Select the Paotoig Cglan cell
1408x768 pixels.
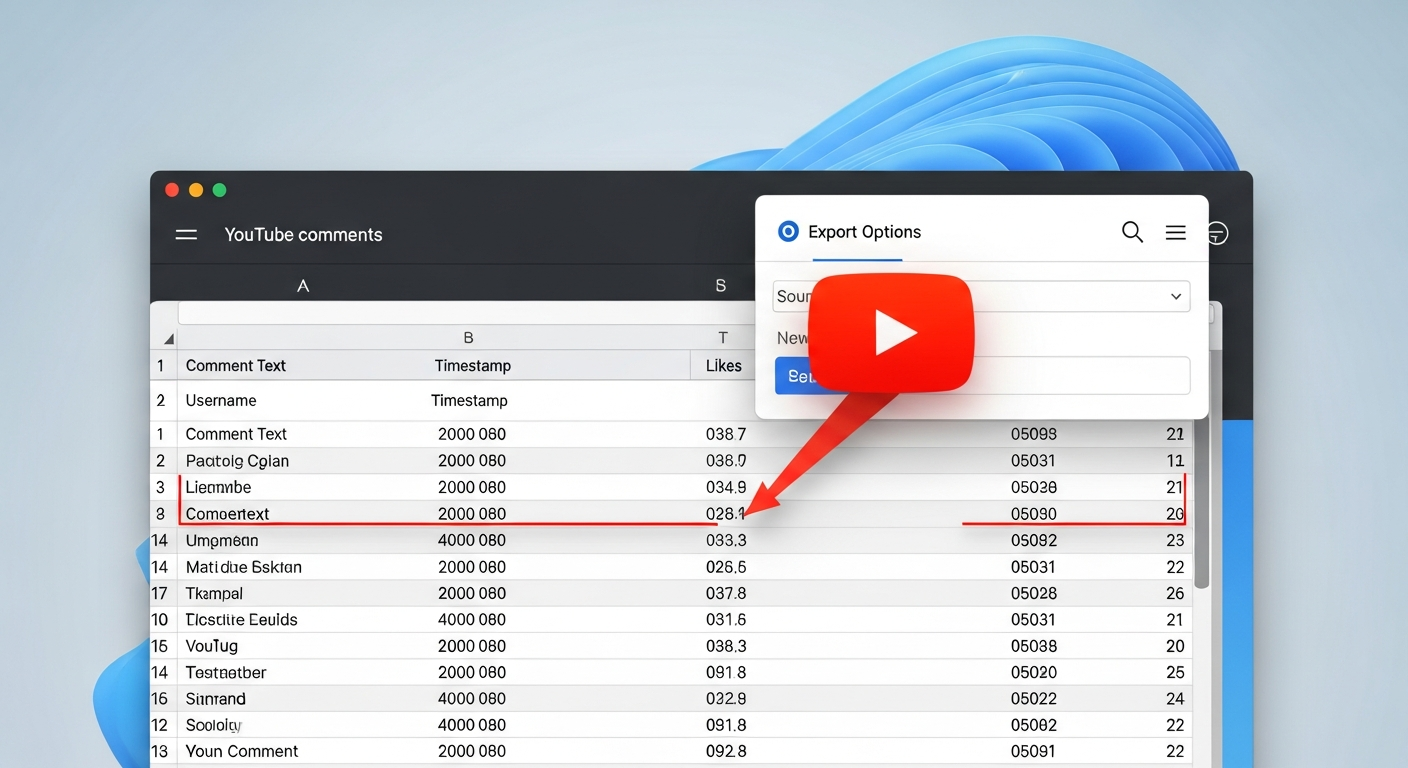(x=237, y=461)
